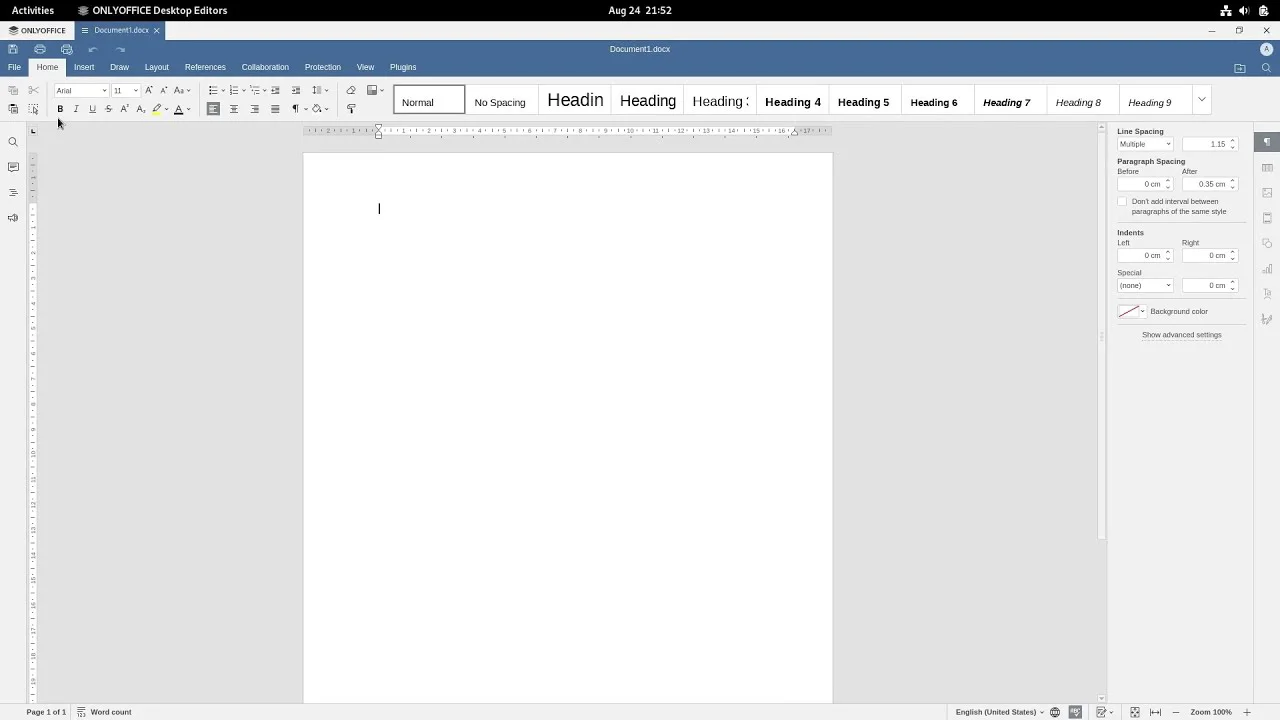This screenshot has height=720, width=1280.
Task: Click the print icon in title toolbar
Action: [40, 49]
